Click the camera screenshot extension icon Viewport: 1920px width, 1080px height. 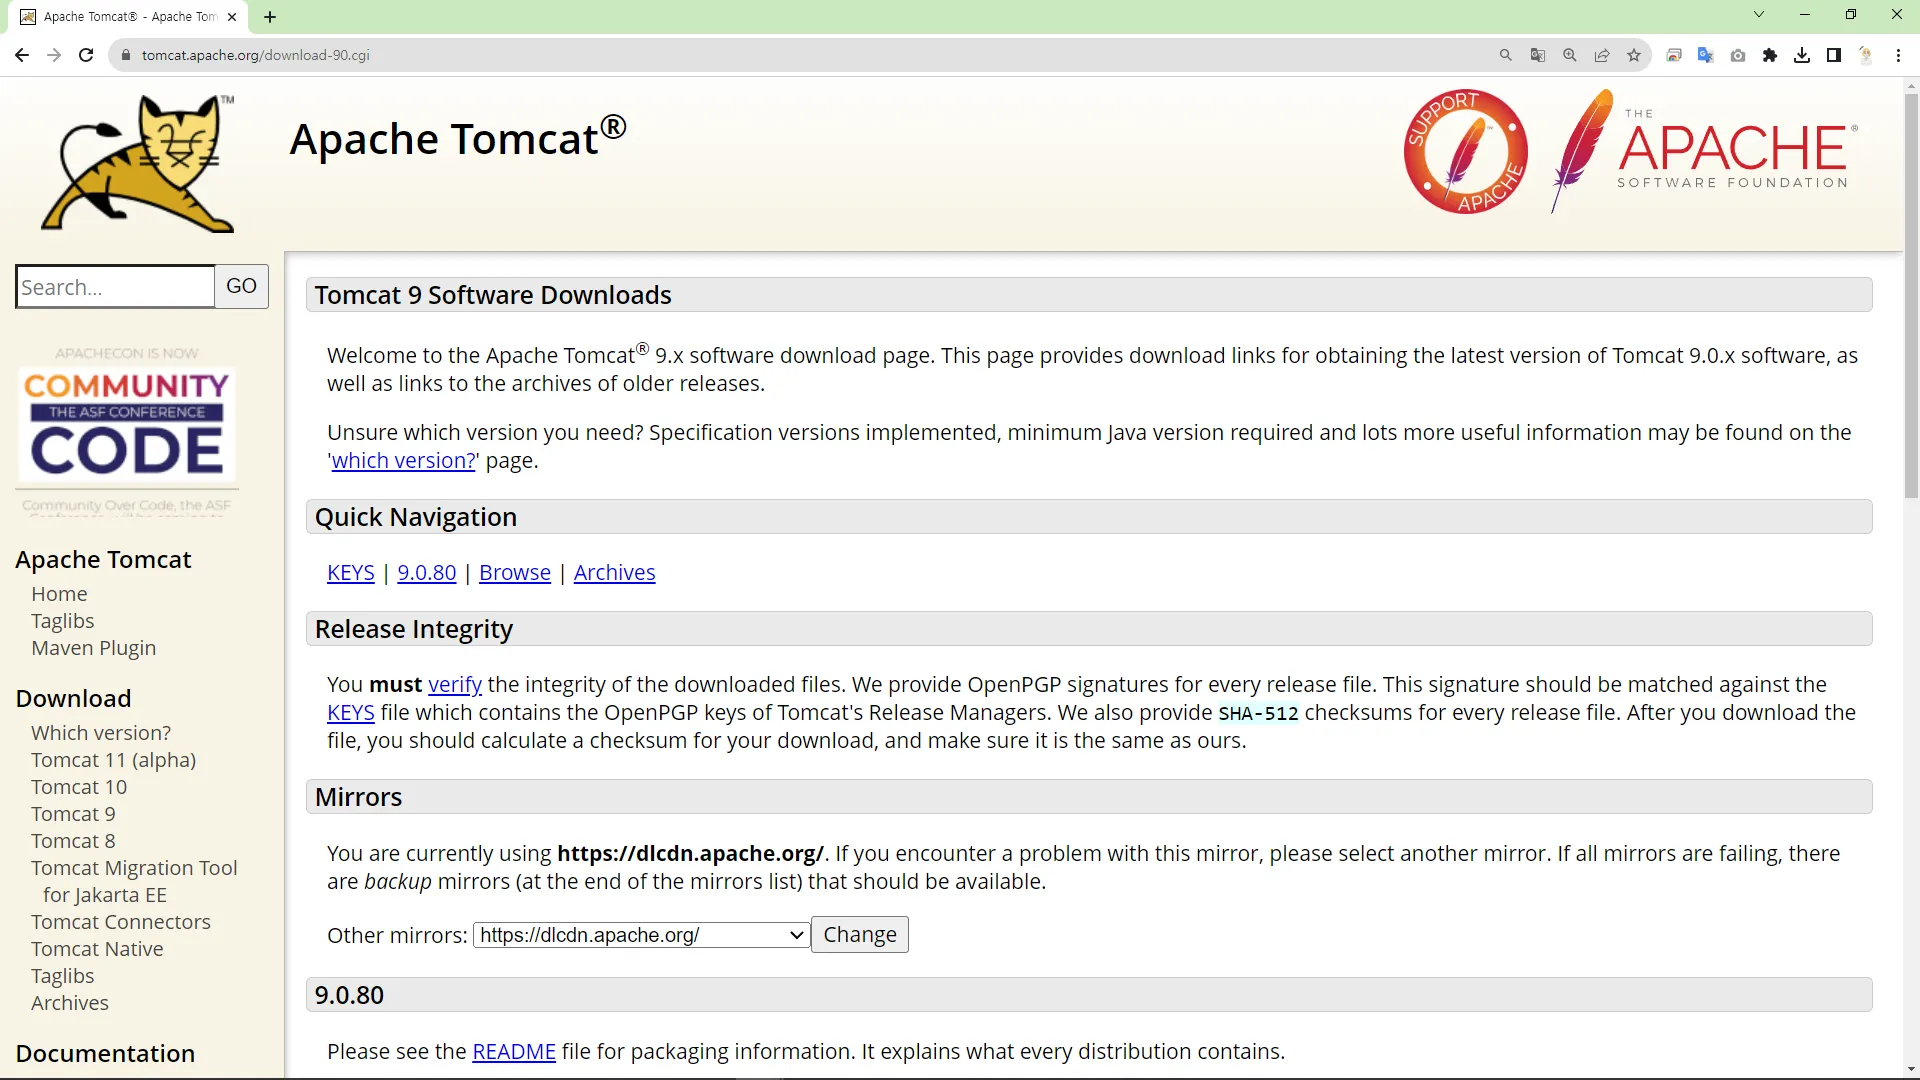coord(1738,55)
